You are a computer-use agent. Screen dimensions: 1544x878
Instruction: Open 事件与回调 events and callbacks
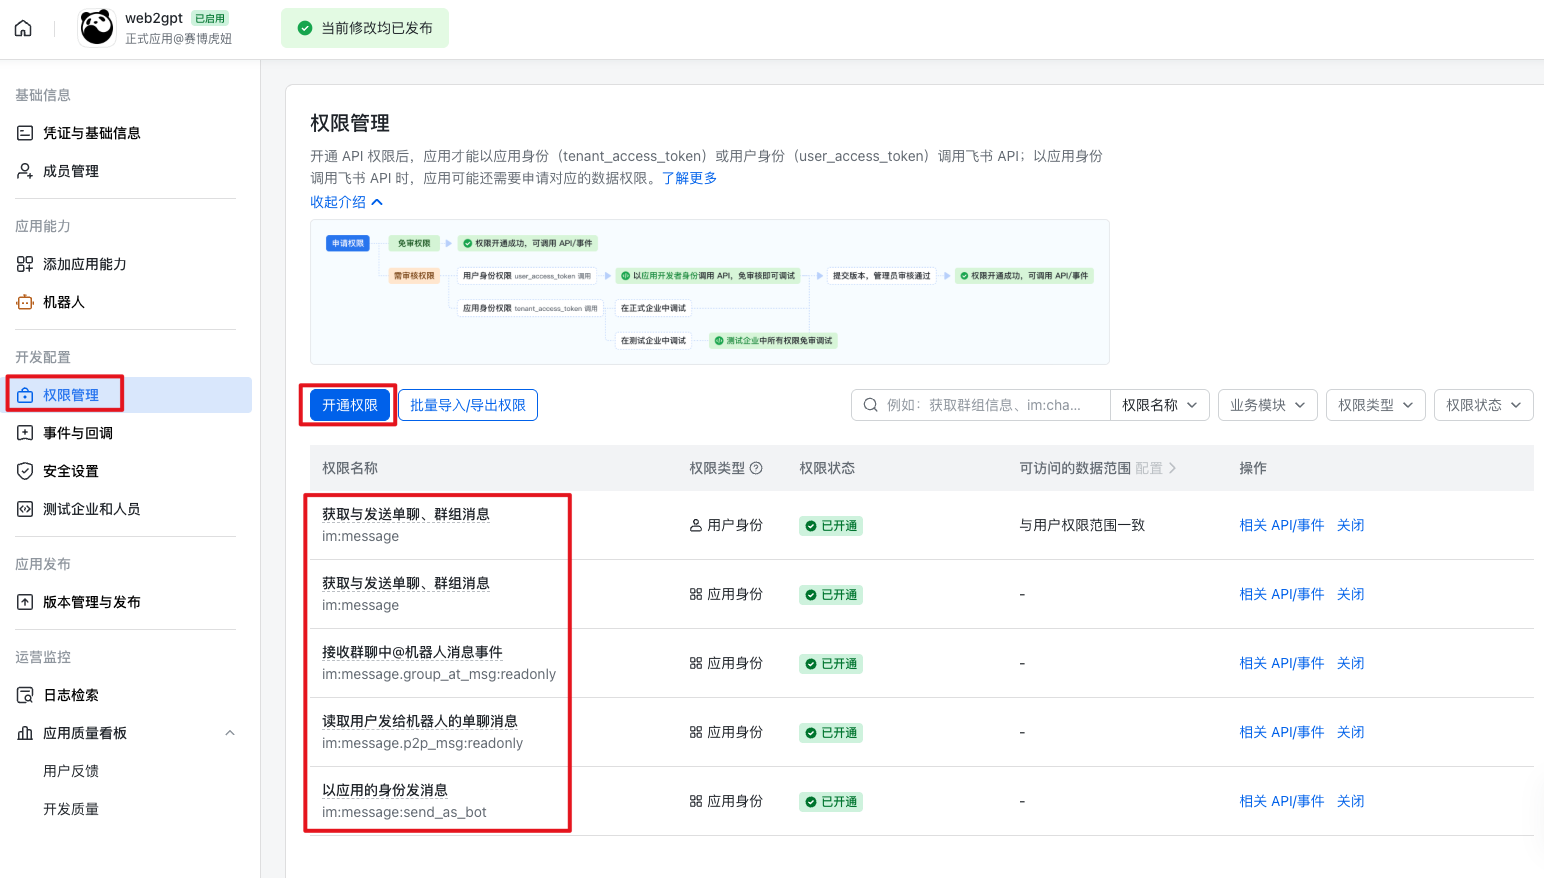[77, 433]
